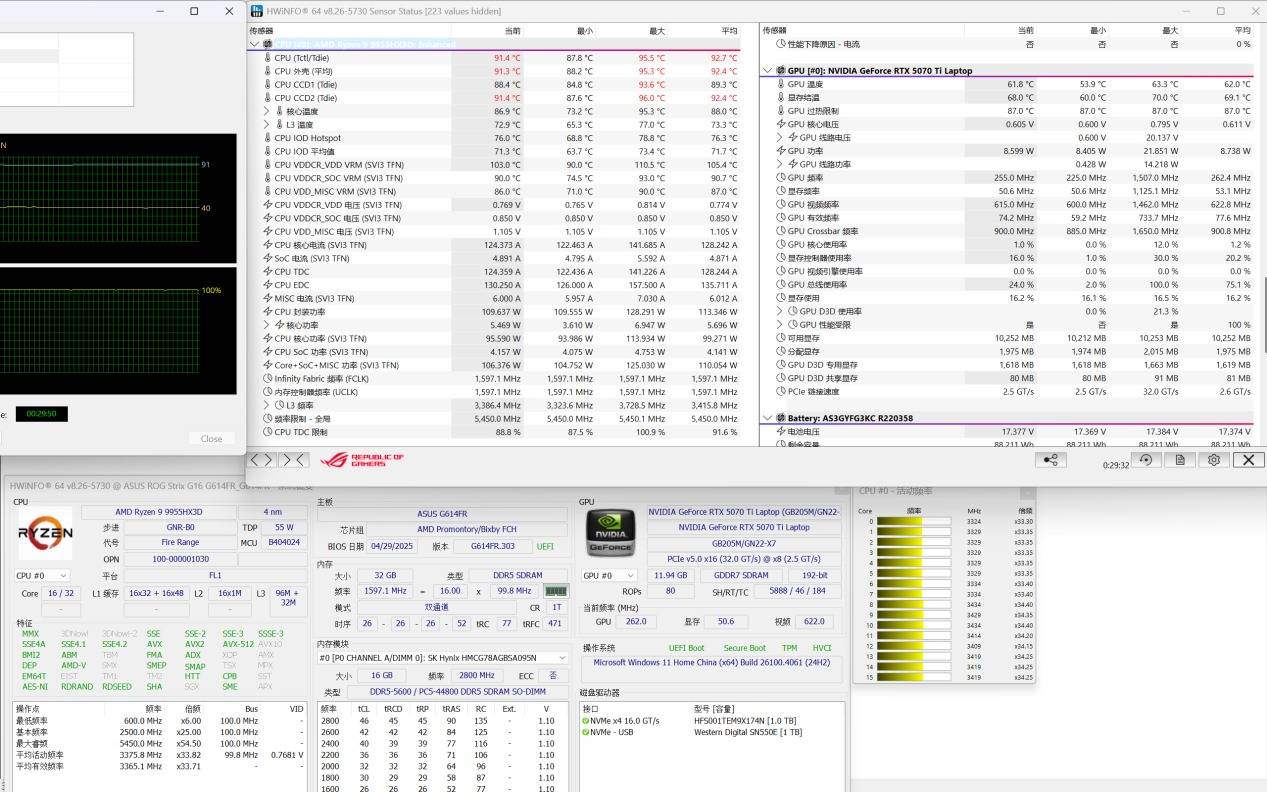Open sensor settings gear icon
Viewport: 1267px width, 792px height.
tap(1213, 460)
